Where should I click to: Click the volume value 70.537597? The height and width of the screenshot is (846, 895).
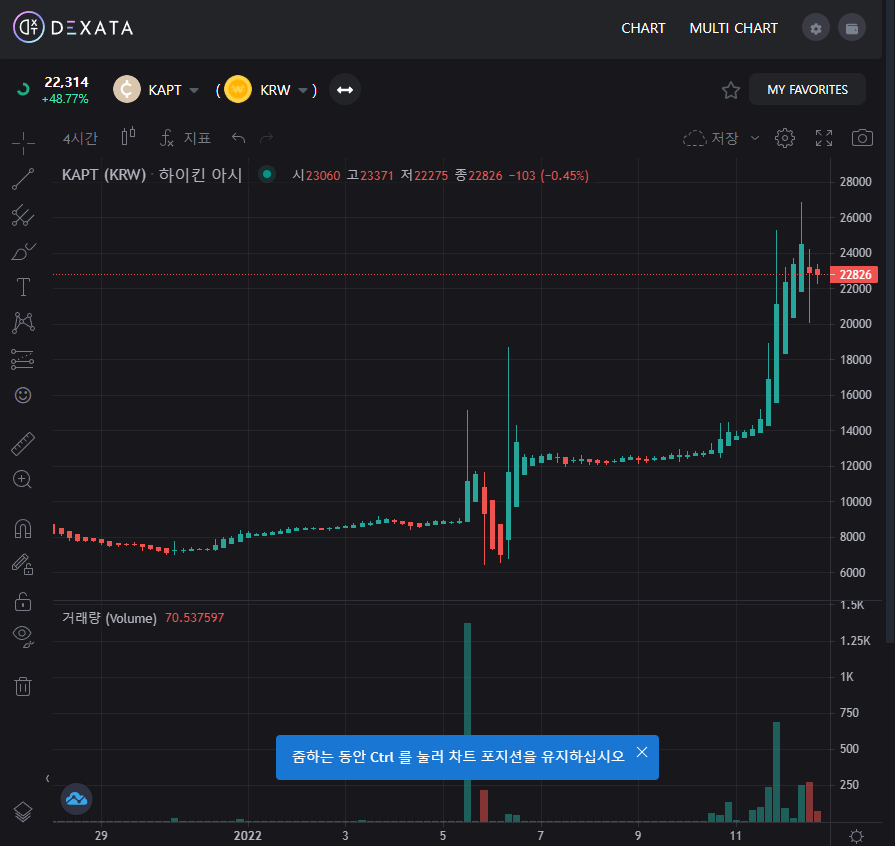[194, 618]
